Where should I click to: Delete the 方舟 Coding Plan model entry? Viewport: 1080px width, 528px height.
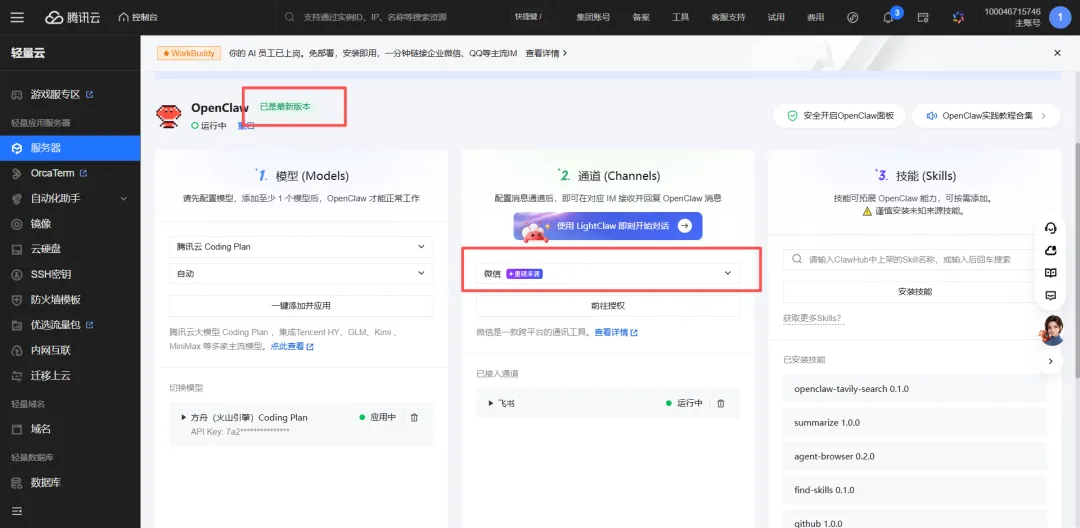pos(414,417)
